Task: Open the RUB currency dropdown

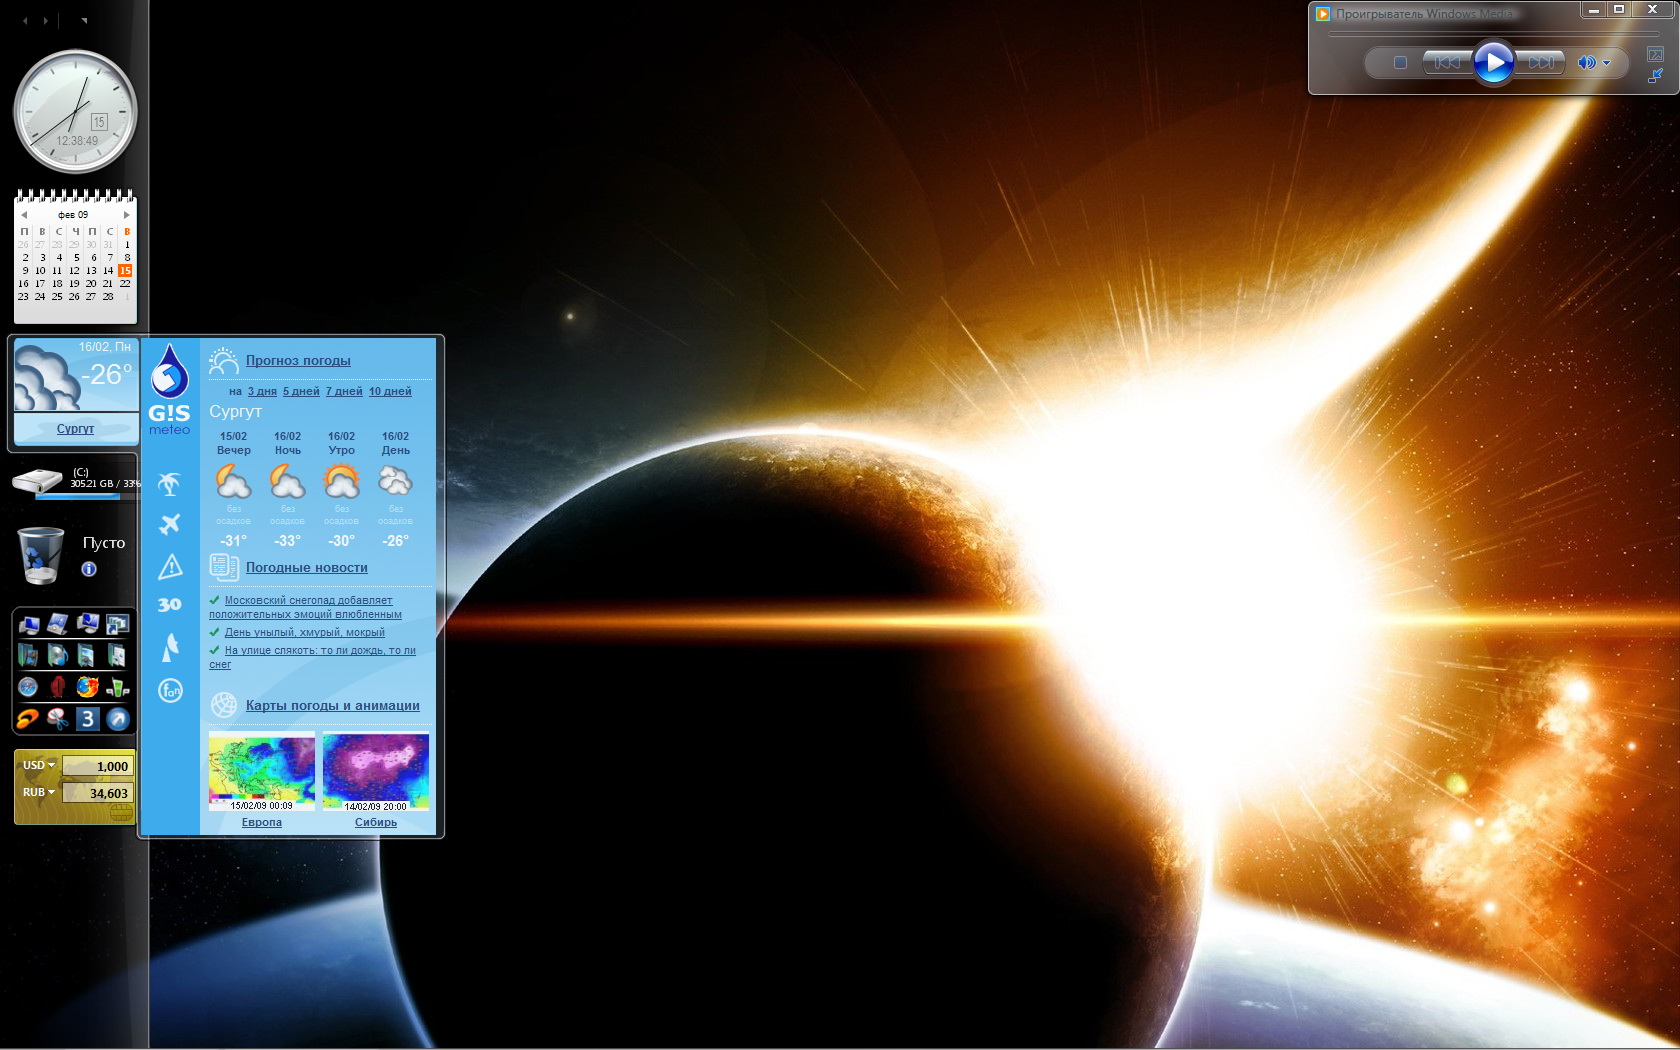Action: pos(39,792)
